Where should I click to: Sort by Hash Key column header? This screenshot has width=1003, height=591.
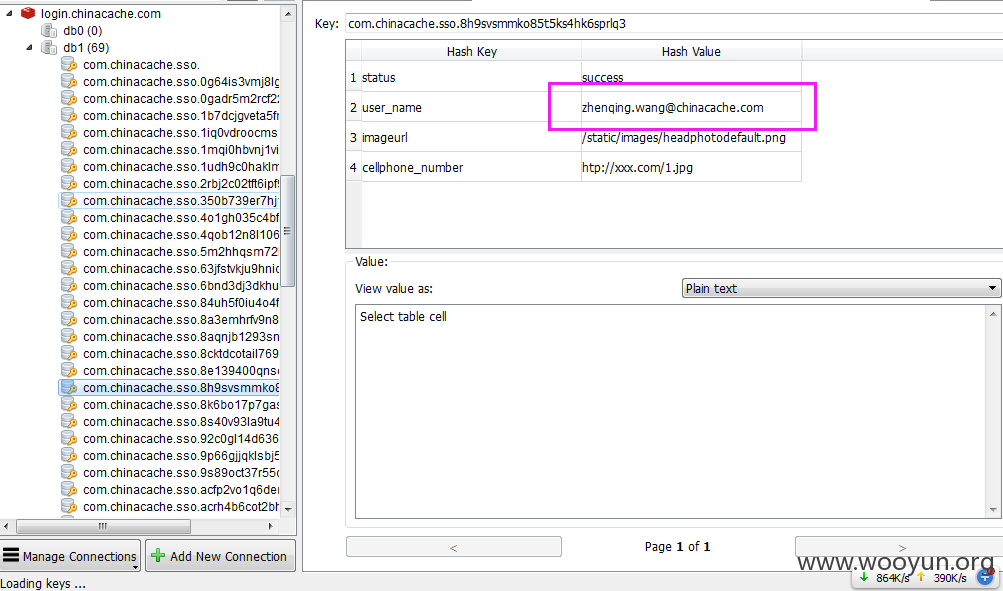[471, 51]
